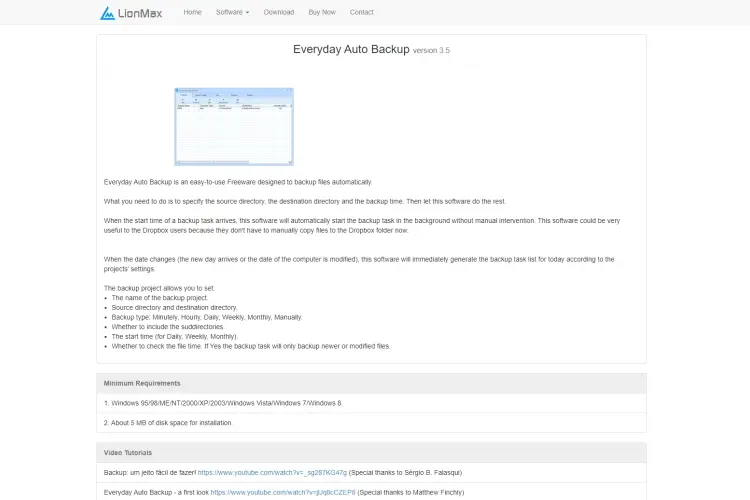Open the Sérgio B. Falasqui YouTube tutorial link
The height and width of the screenshot is (500, 750).
tap(272, 473)
